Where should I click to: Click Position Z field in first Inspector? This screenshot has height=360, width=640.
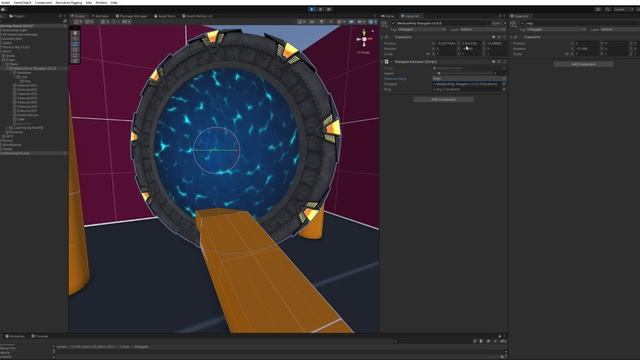[x=496, y=43]
